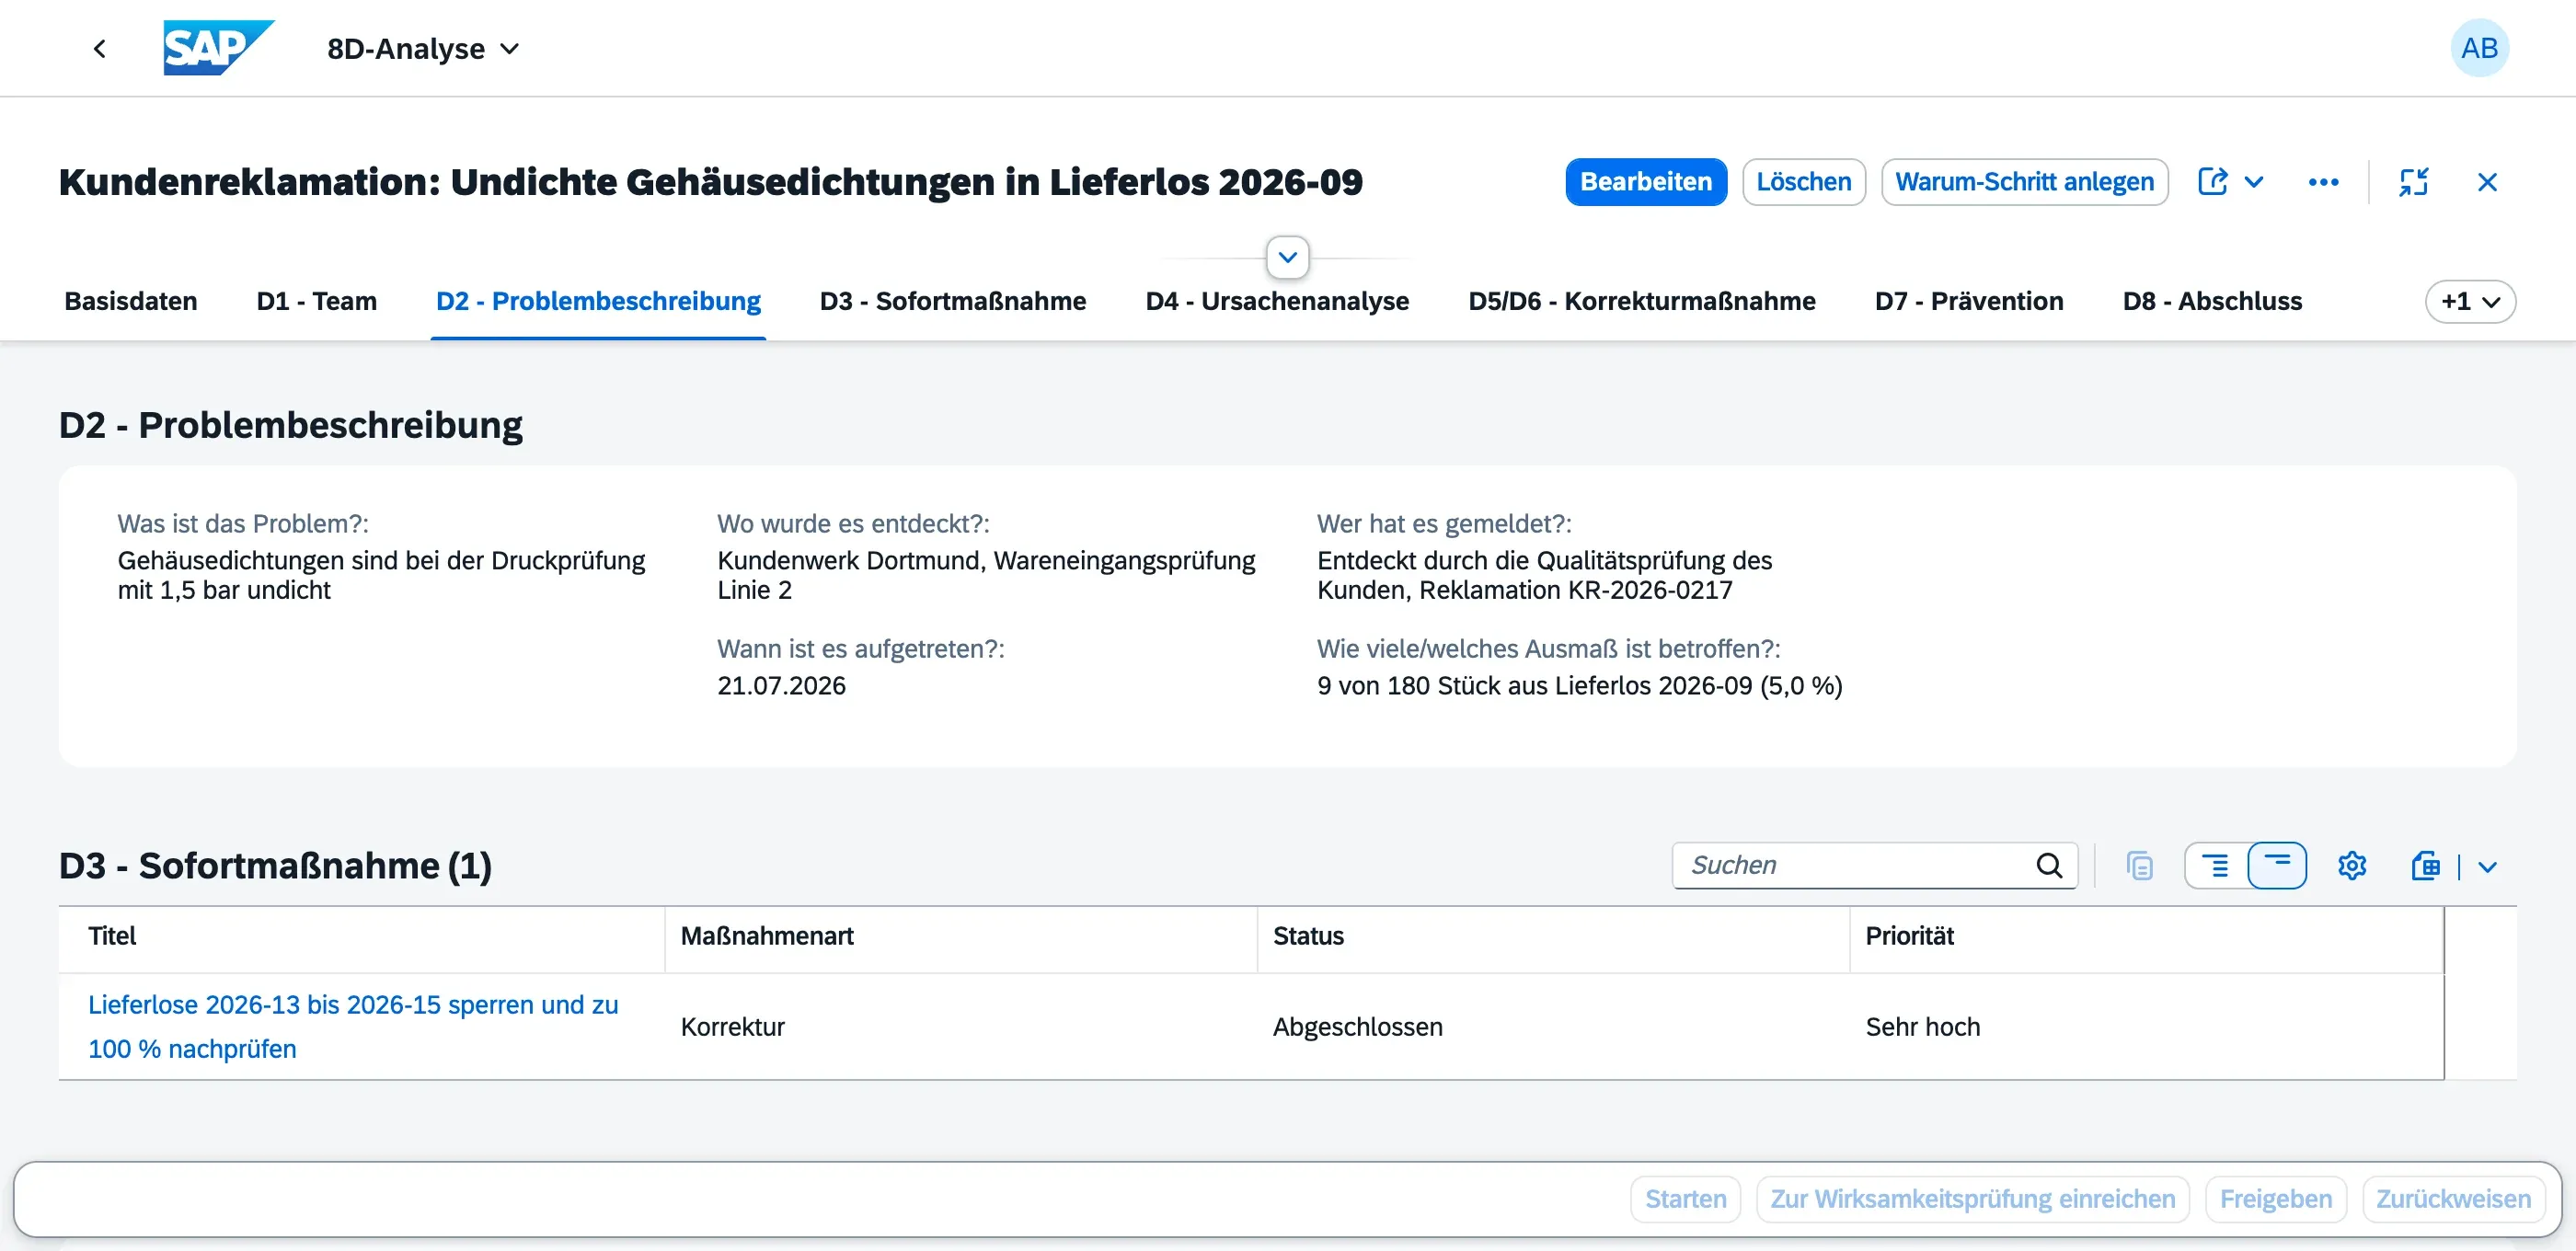Click the Abgeschlossen status cell
The height and width of the screenshot is (1251, 2576).
pyautogui.click(x=1358, y=1027)
